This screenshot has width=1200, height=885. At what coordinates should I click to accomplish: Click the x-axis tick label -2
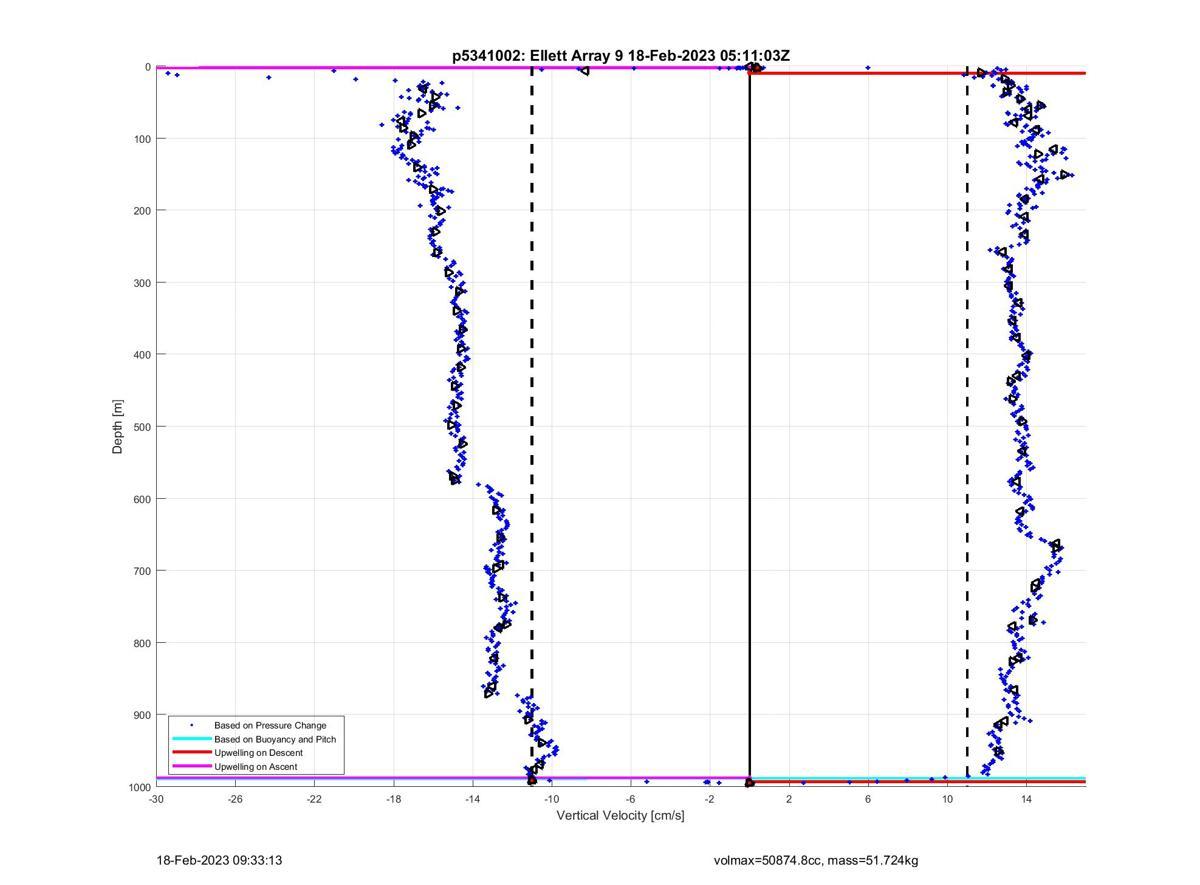click(x=709, y=799)
